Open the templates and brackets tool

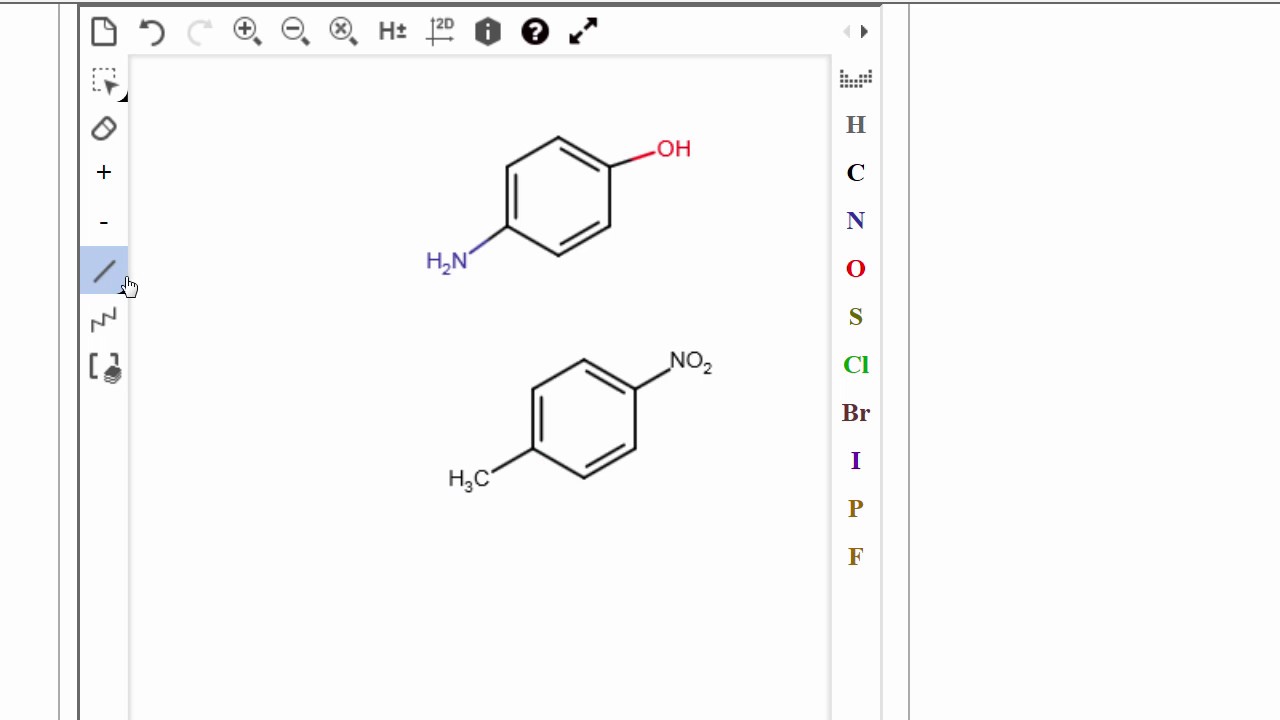[104, 367]
